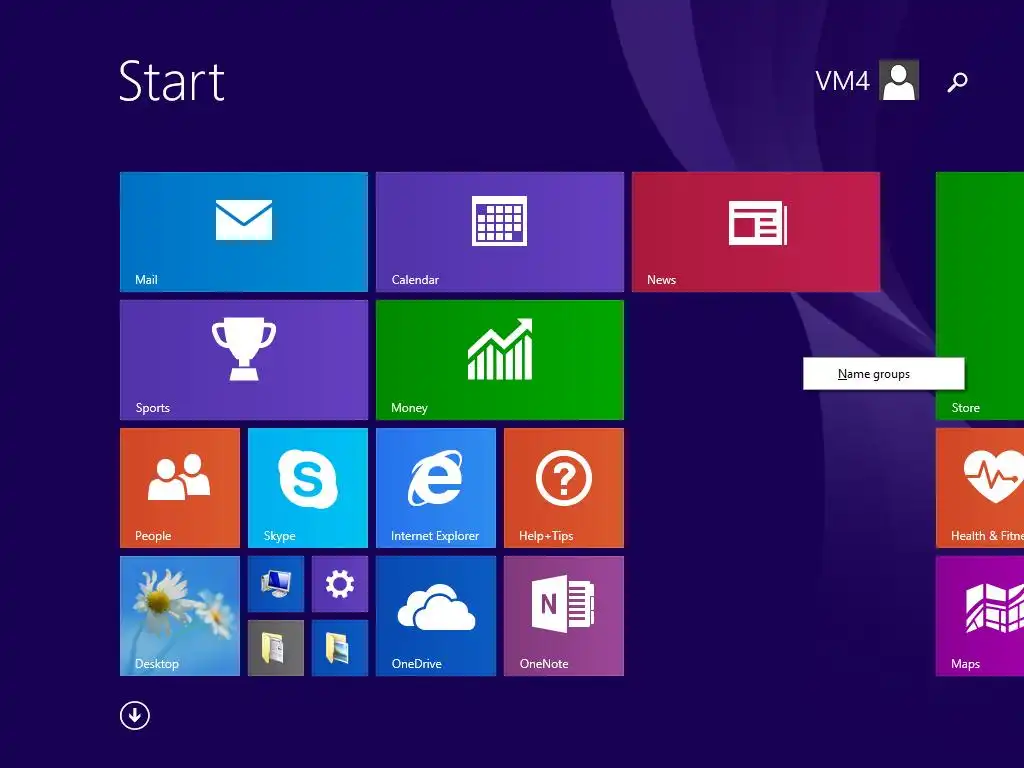Open the People tile
The image size is (1024, 768).
[180, 488]
